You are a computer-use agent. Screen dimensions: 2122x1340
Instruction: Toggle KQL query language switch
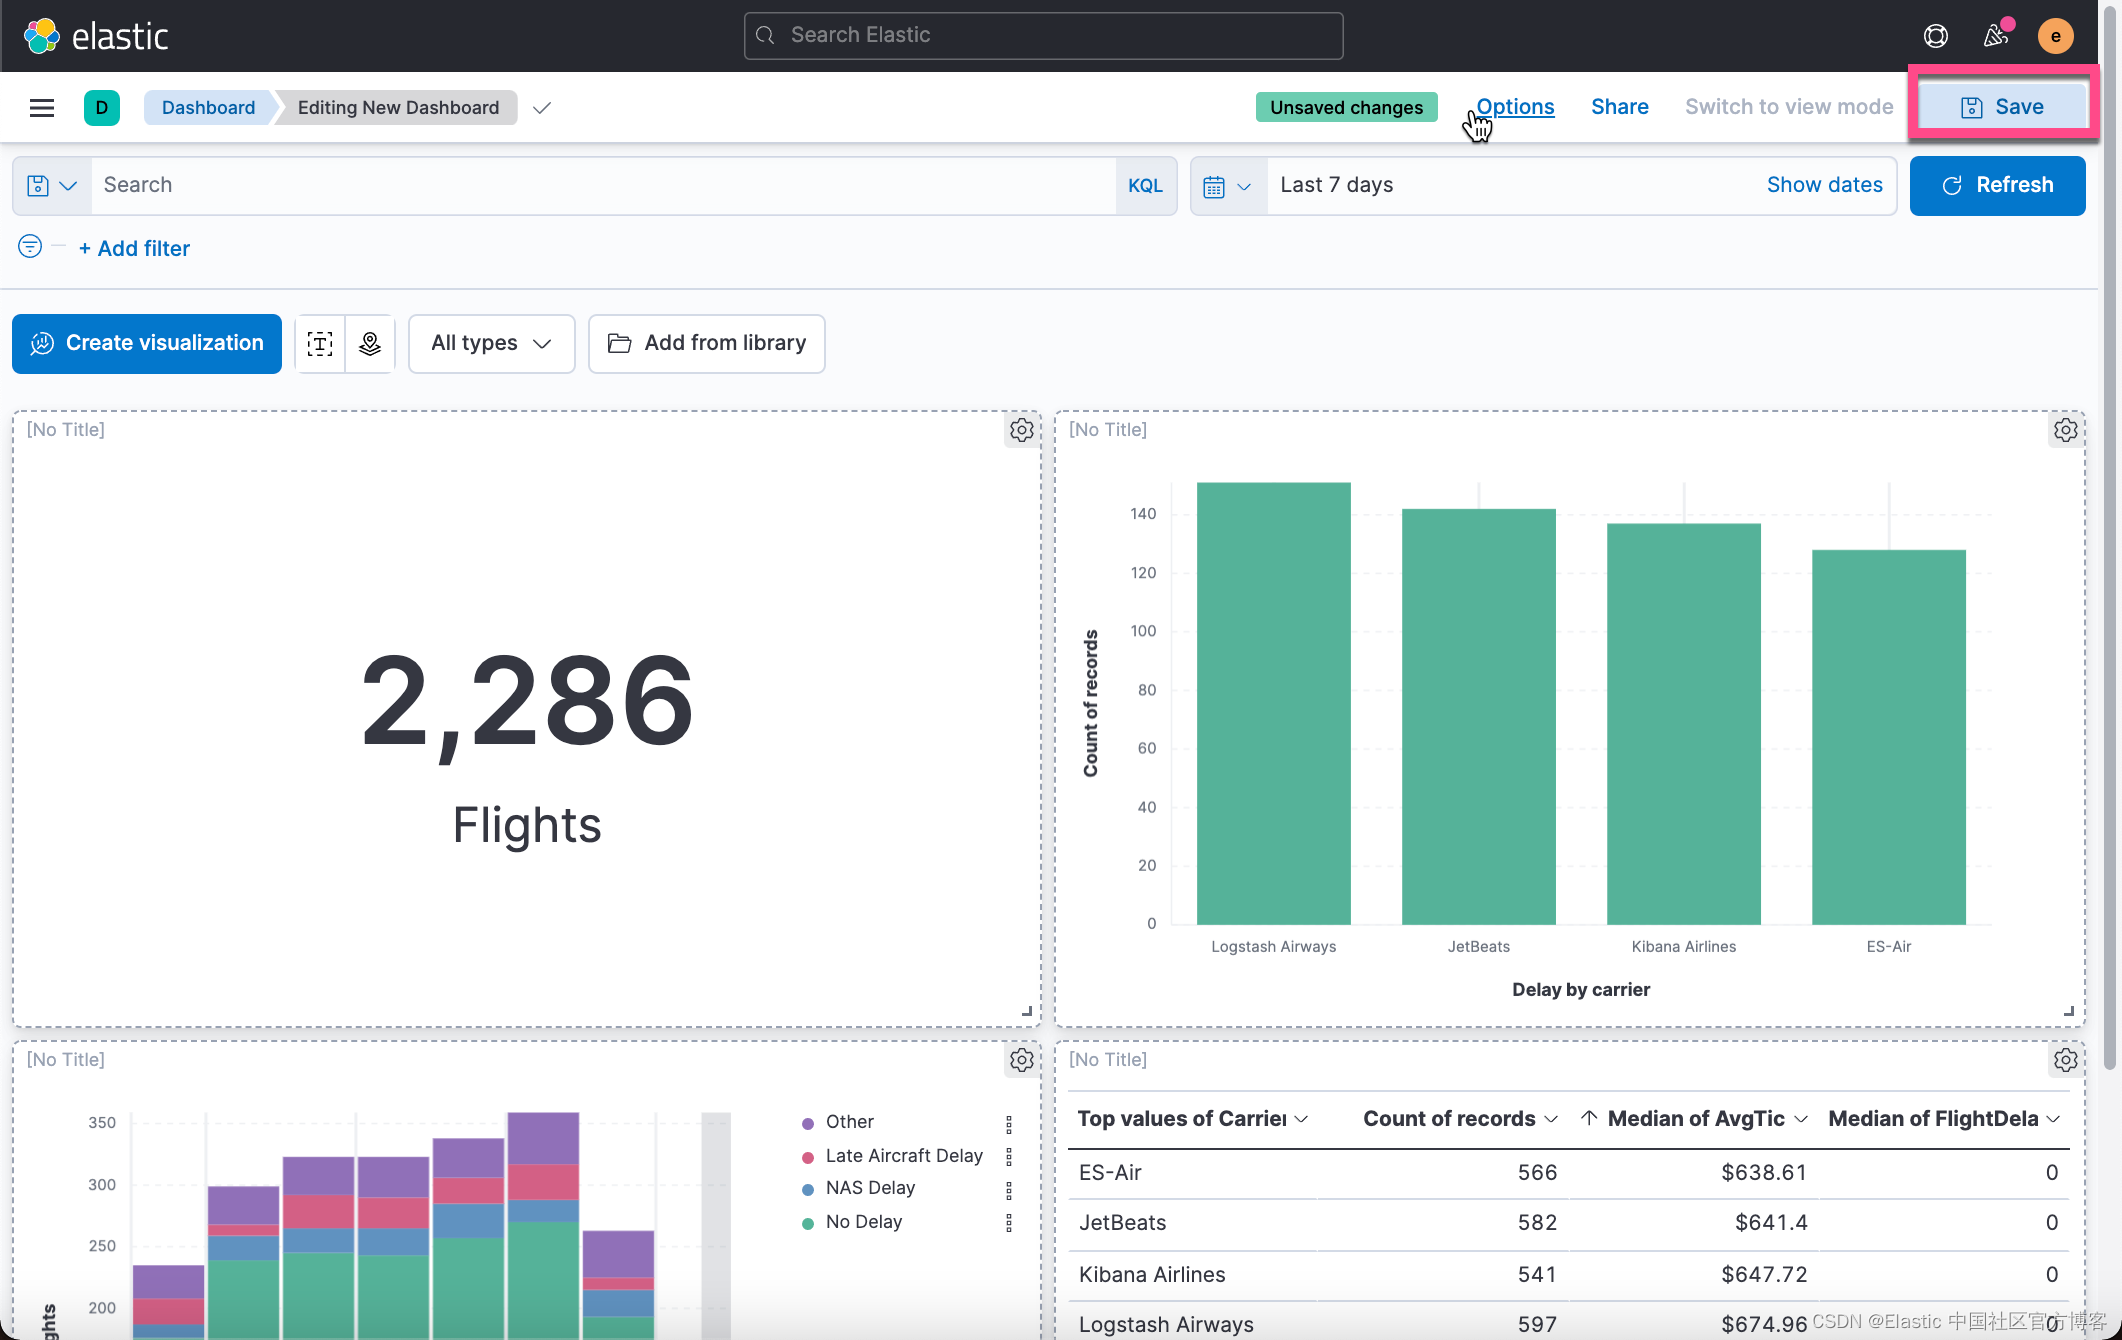pos(1145,186)
